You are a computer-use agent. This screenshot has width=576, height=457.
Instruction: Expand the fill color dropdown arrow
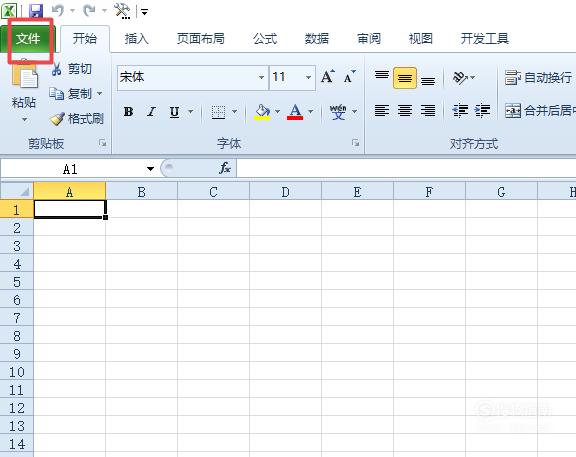click(x=277, y=112)
